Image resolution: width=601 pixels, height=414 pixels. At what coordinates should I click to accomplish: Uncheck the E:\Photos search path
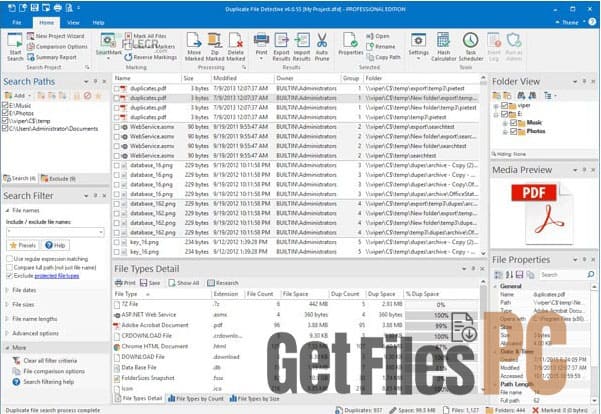[x=5, y=113]
